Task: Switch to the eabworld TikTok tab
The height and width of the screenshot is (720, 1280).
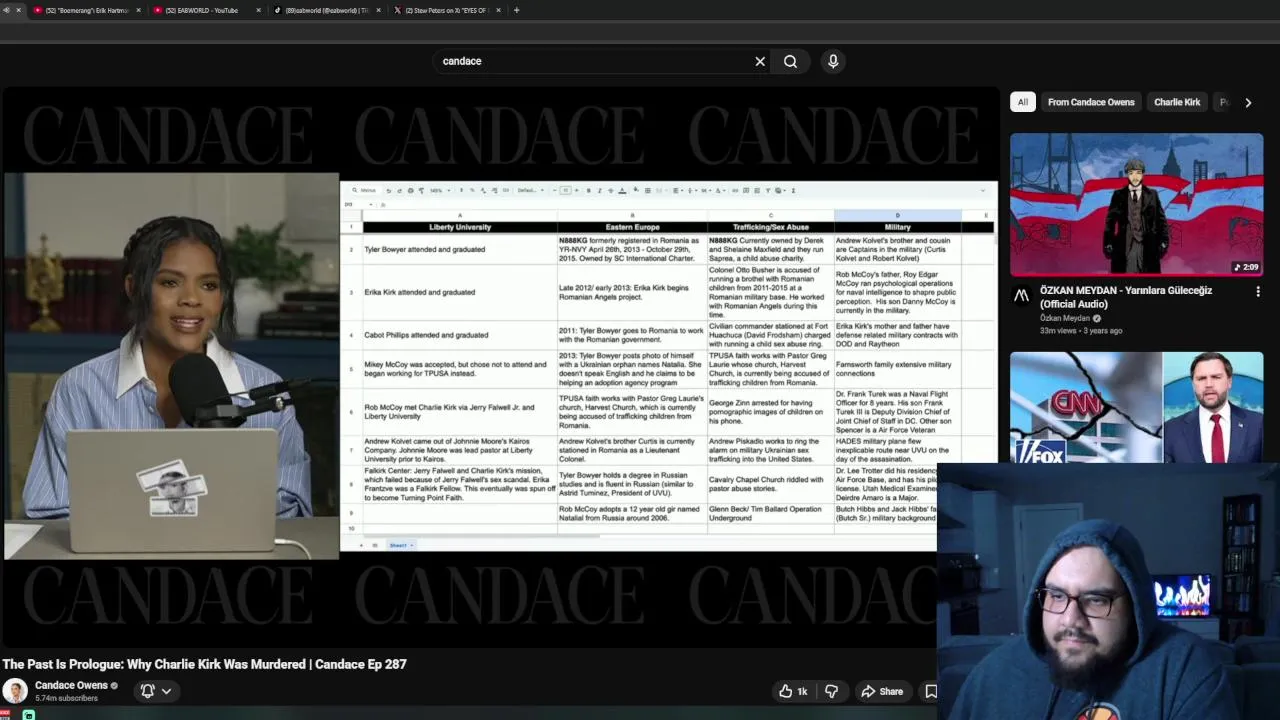Action: (x=326, y=10)
